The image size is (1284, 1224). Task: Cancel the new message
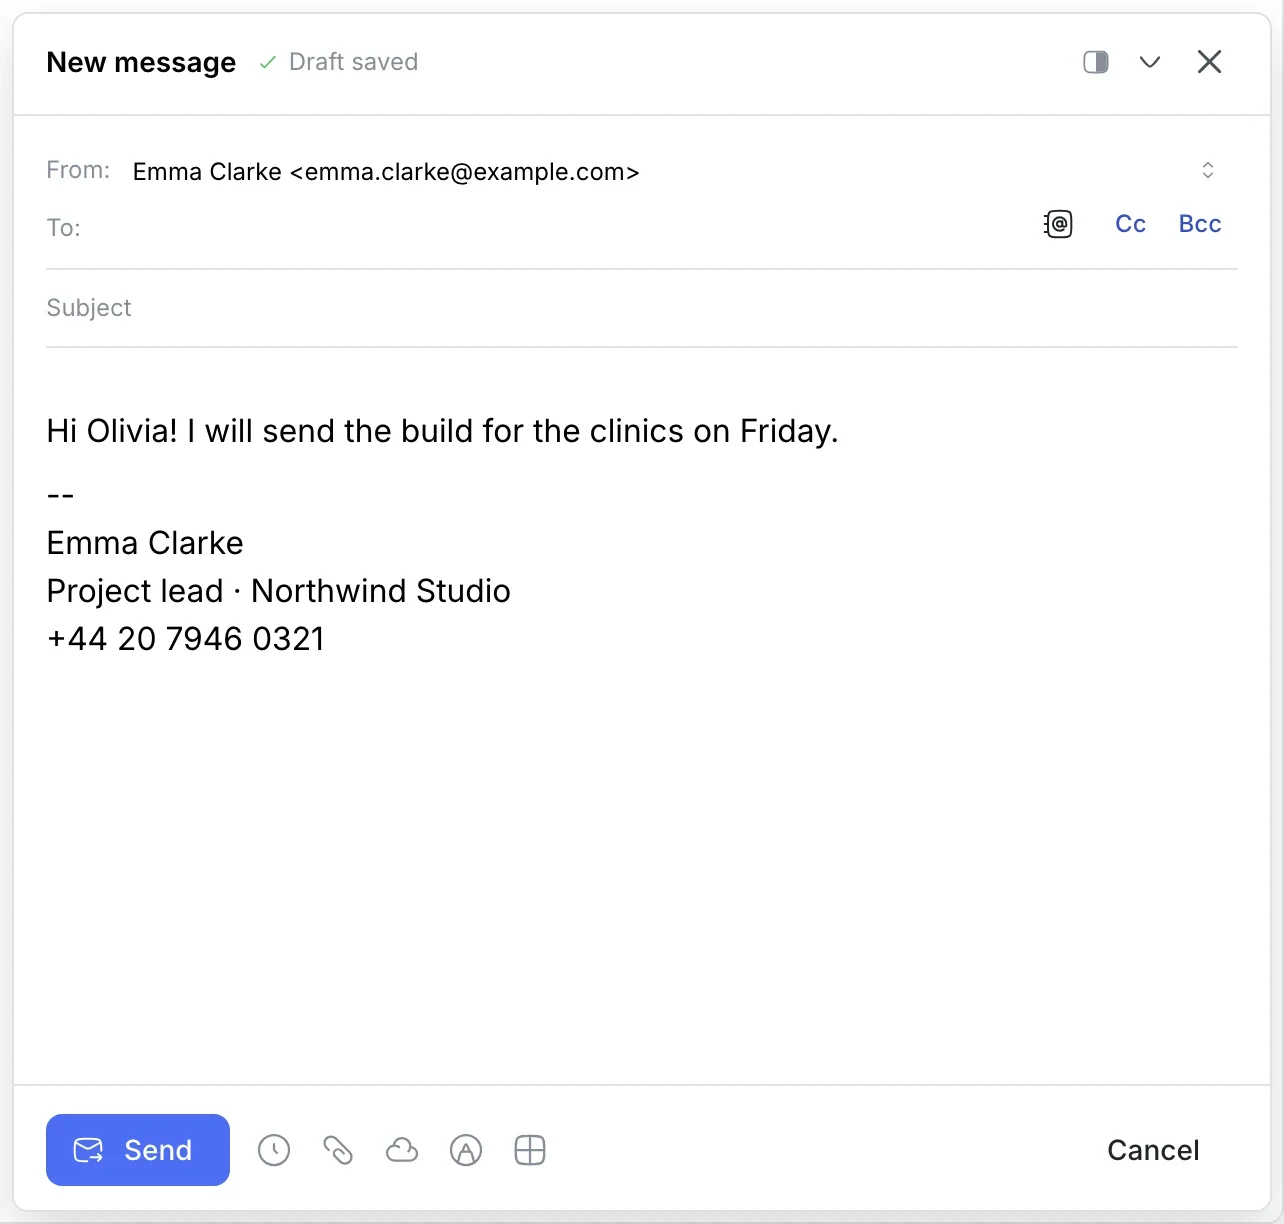click(1153, 1150)
